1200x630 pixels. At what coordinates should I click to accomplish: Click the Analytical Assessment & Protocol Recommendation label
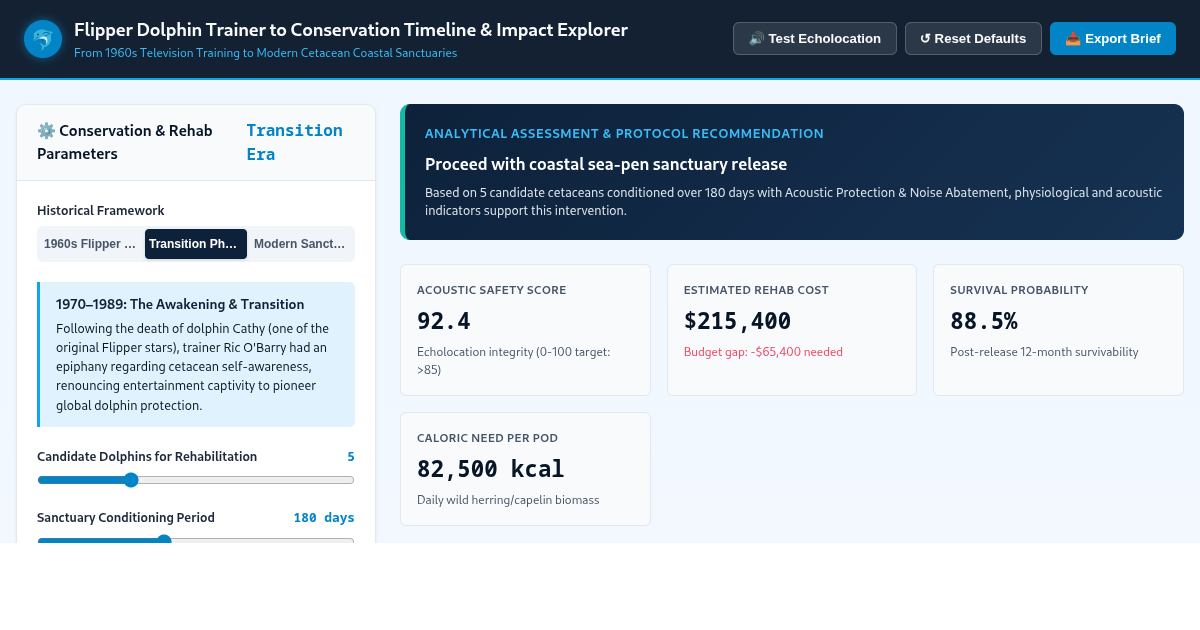[624, 133]
